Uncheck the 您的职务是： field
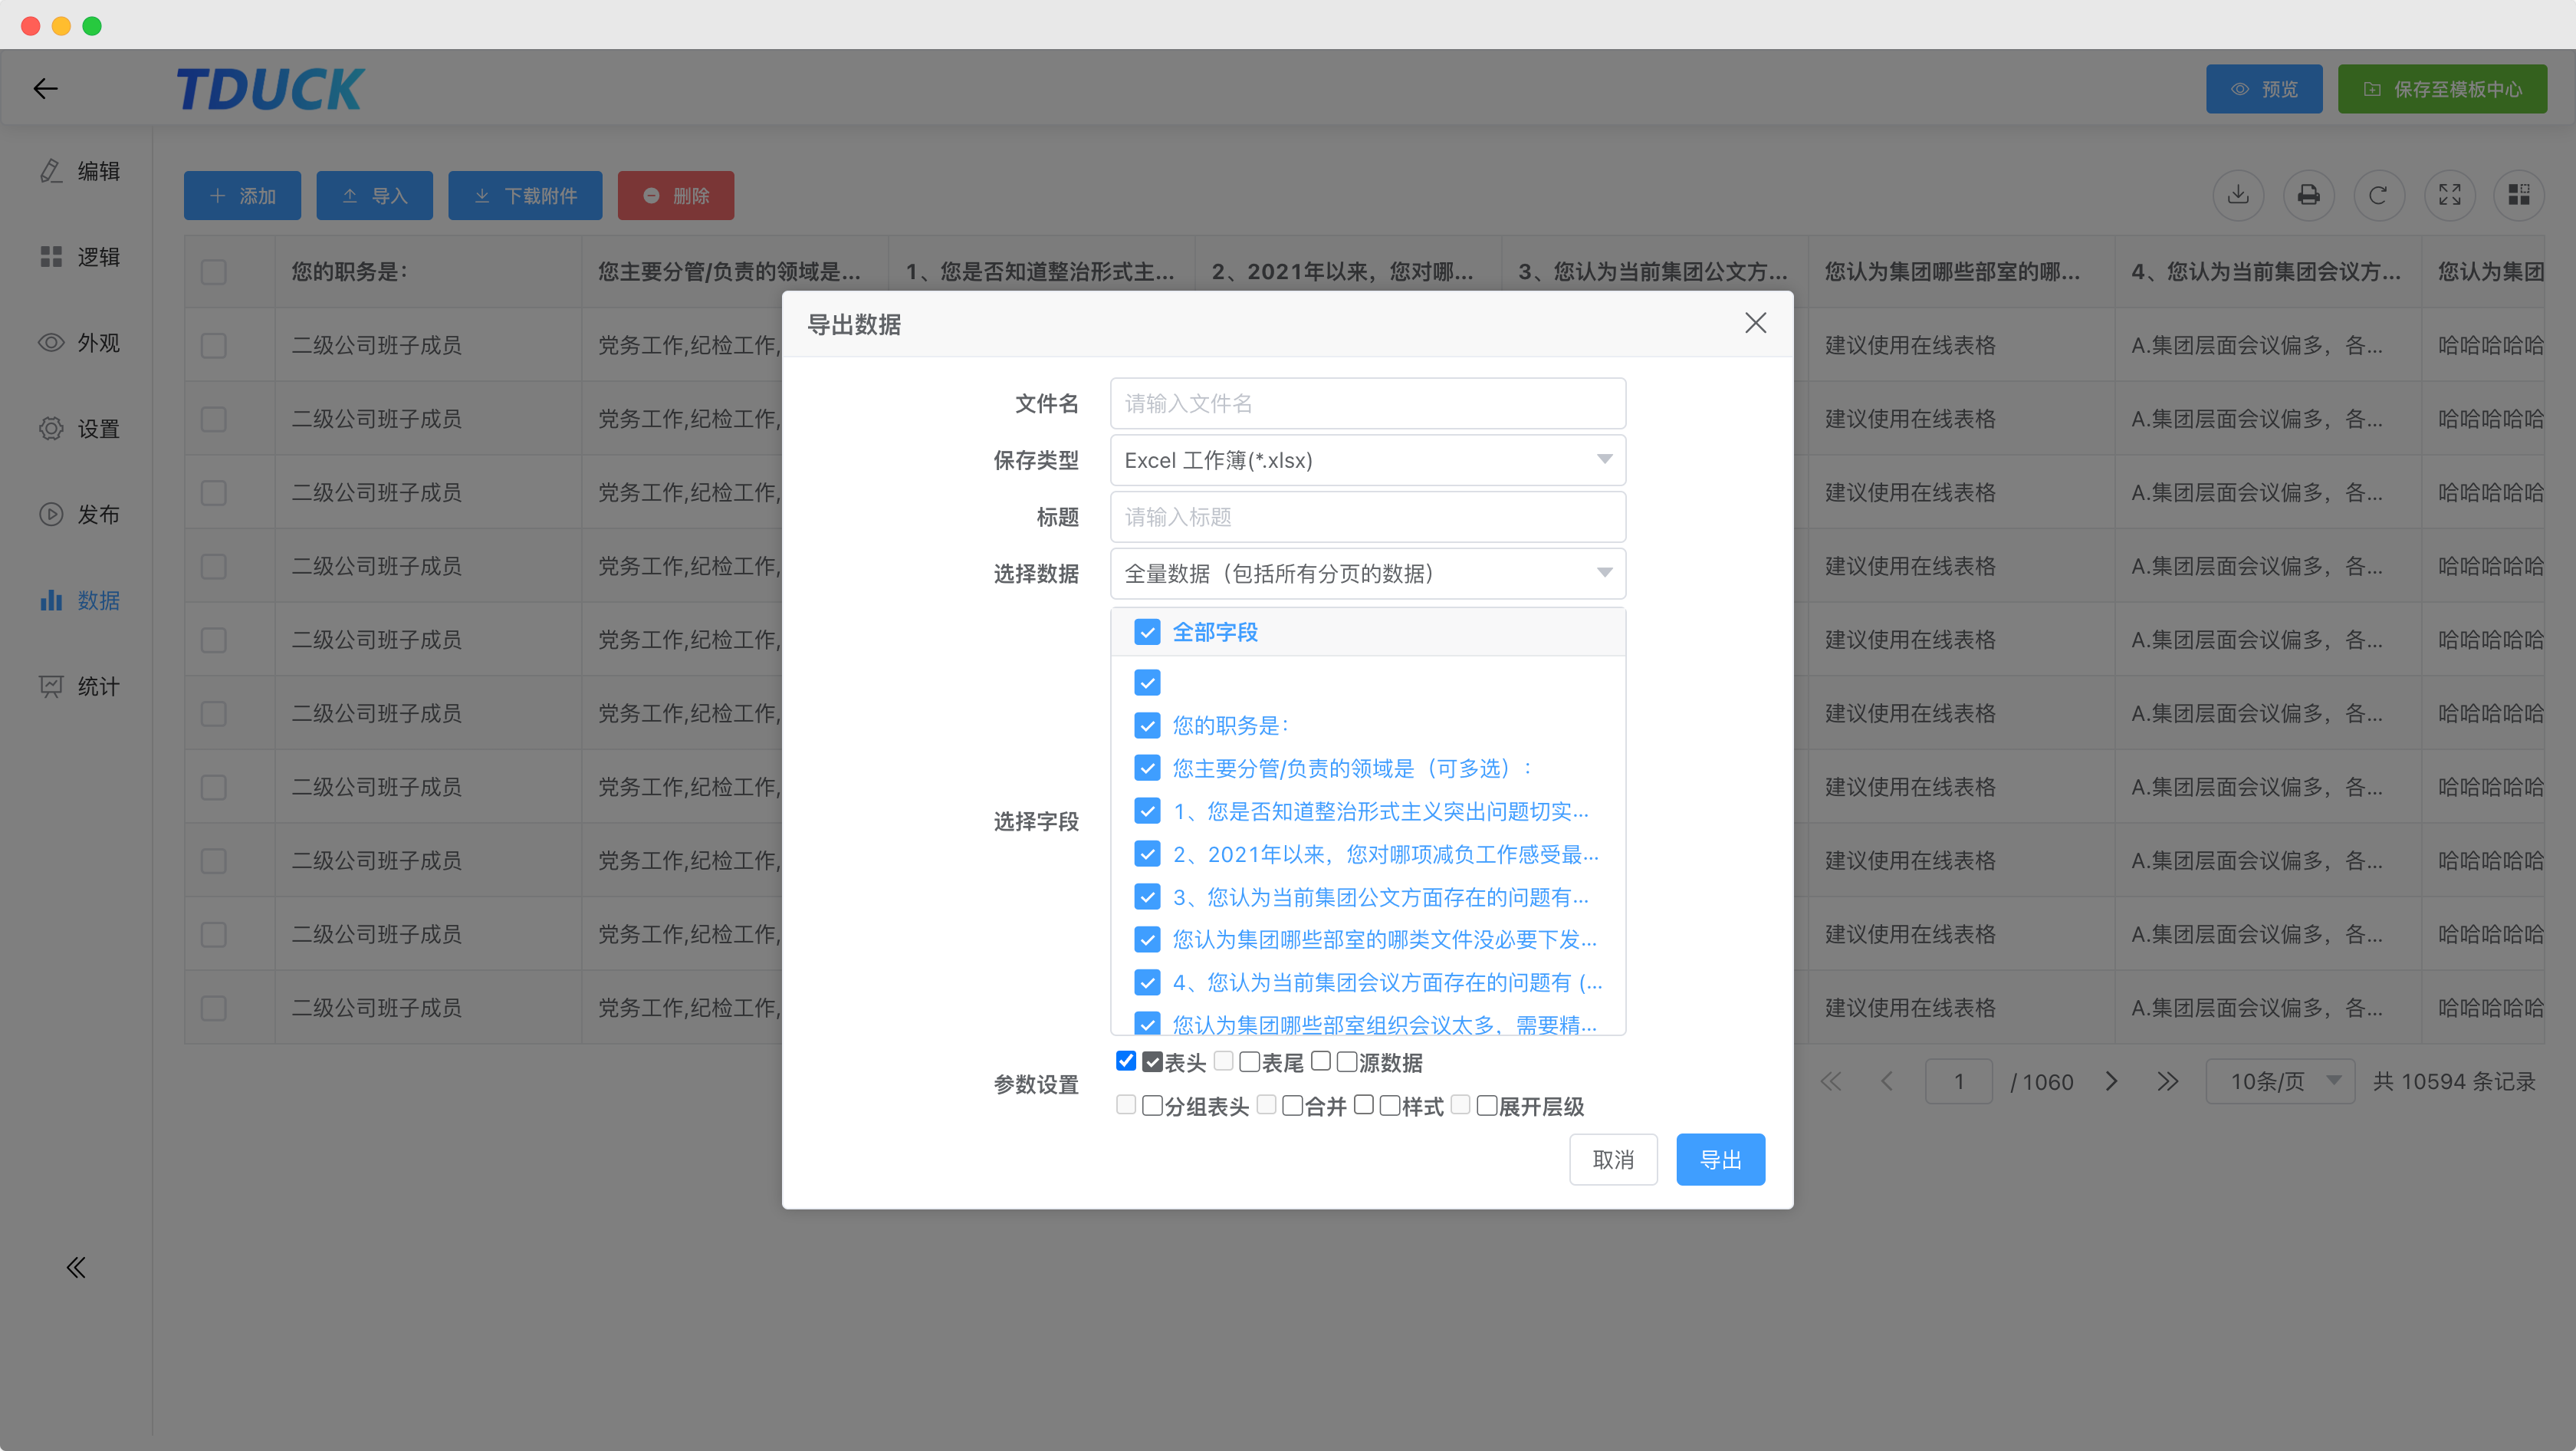This screenshot has width=2576, height=1451. [1147, 725]
